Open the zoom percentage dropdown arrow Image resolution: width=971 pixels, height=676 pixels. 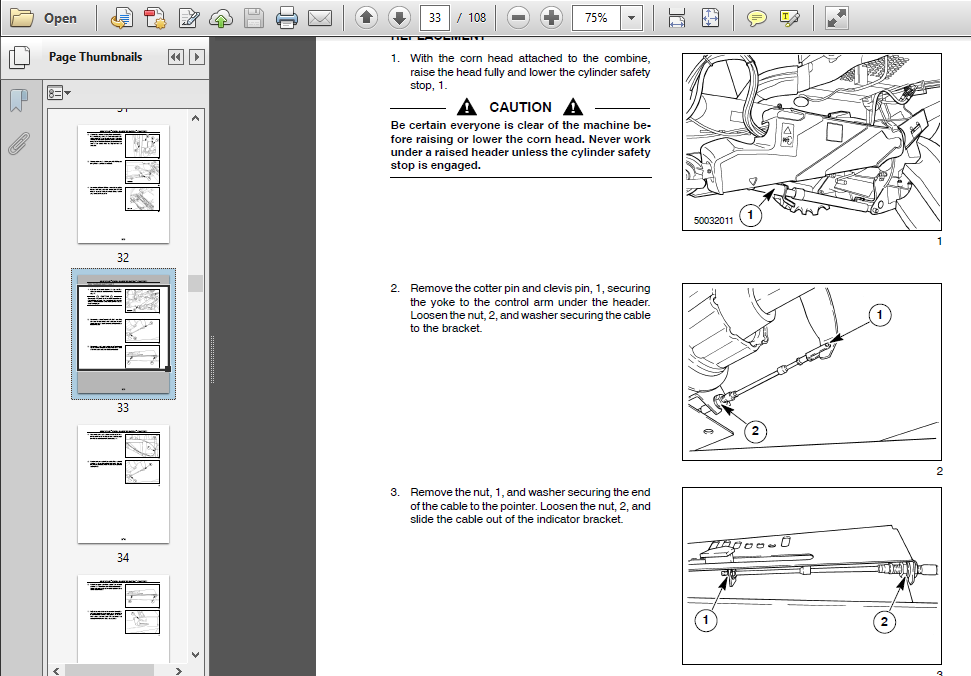[632, 18]
